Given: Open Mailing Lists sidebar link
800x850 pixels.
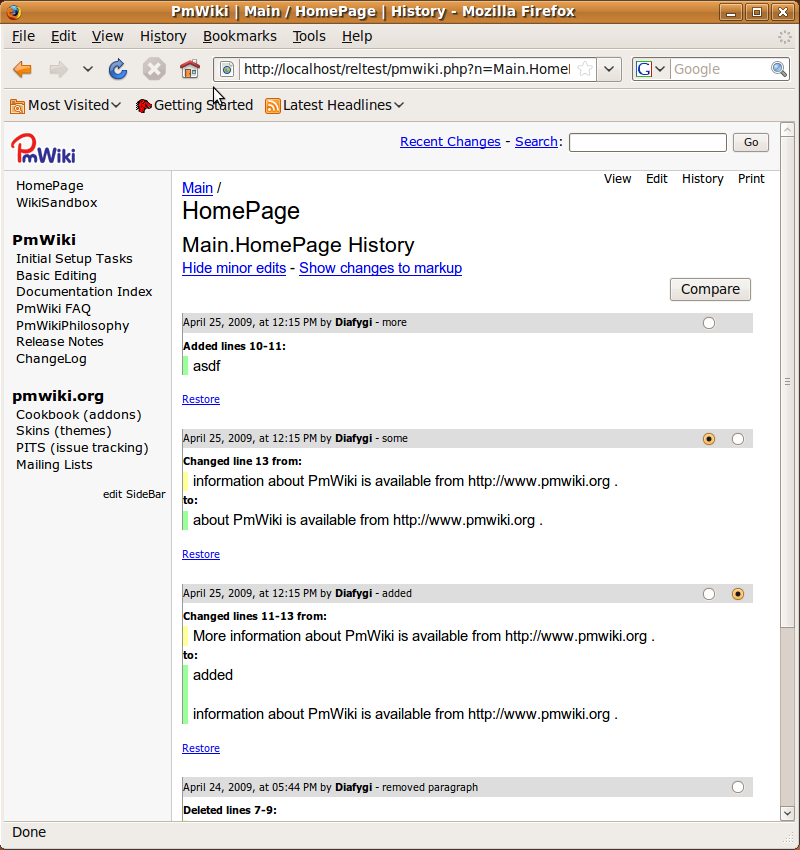Looking at the screenshot, I should 54,465.
